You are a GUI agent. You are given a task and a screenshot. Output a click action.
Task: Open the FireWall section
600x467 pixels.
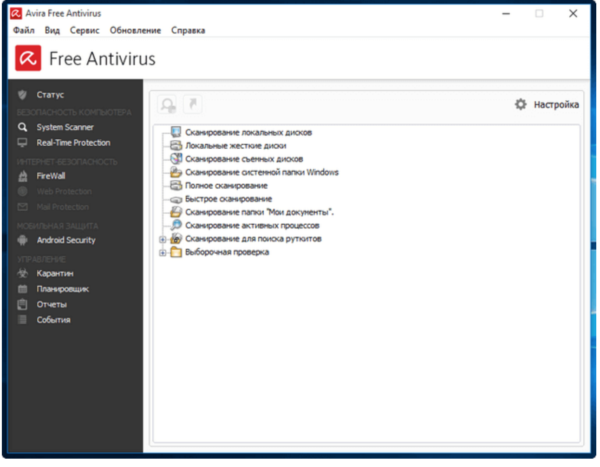click(x=51, y=176)
